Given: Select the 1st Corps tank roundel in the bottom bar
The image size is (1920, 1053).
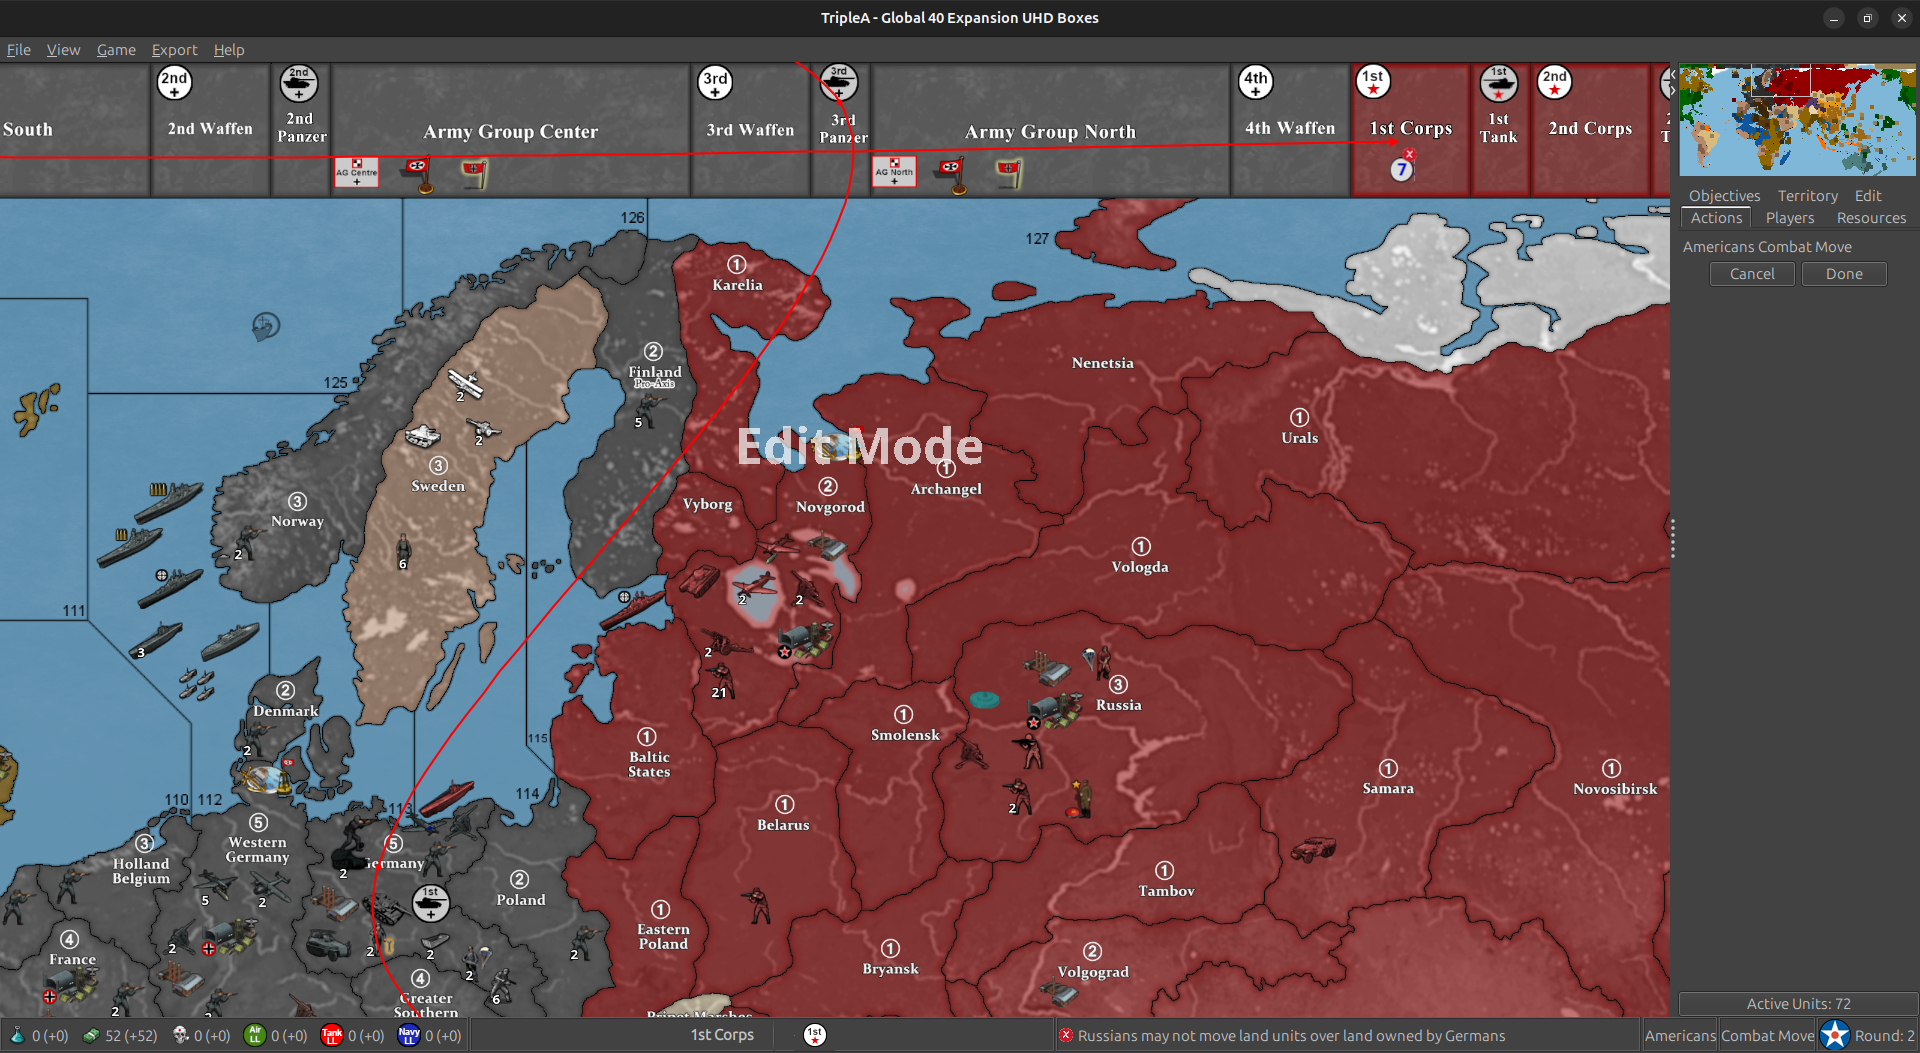Looking at the screenshot, I should (x=813, y=1035).
